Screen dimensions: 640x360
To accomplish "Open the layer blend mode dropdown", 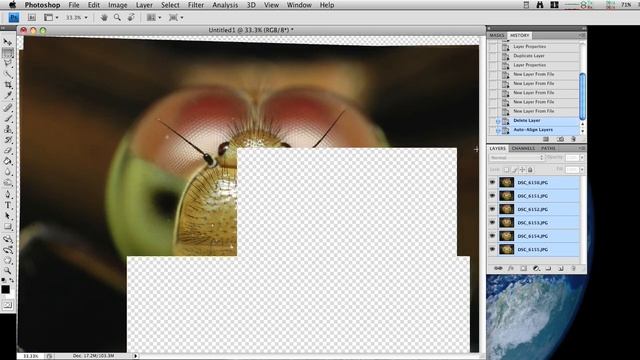I will 516,158.
